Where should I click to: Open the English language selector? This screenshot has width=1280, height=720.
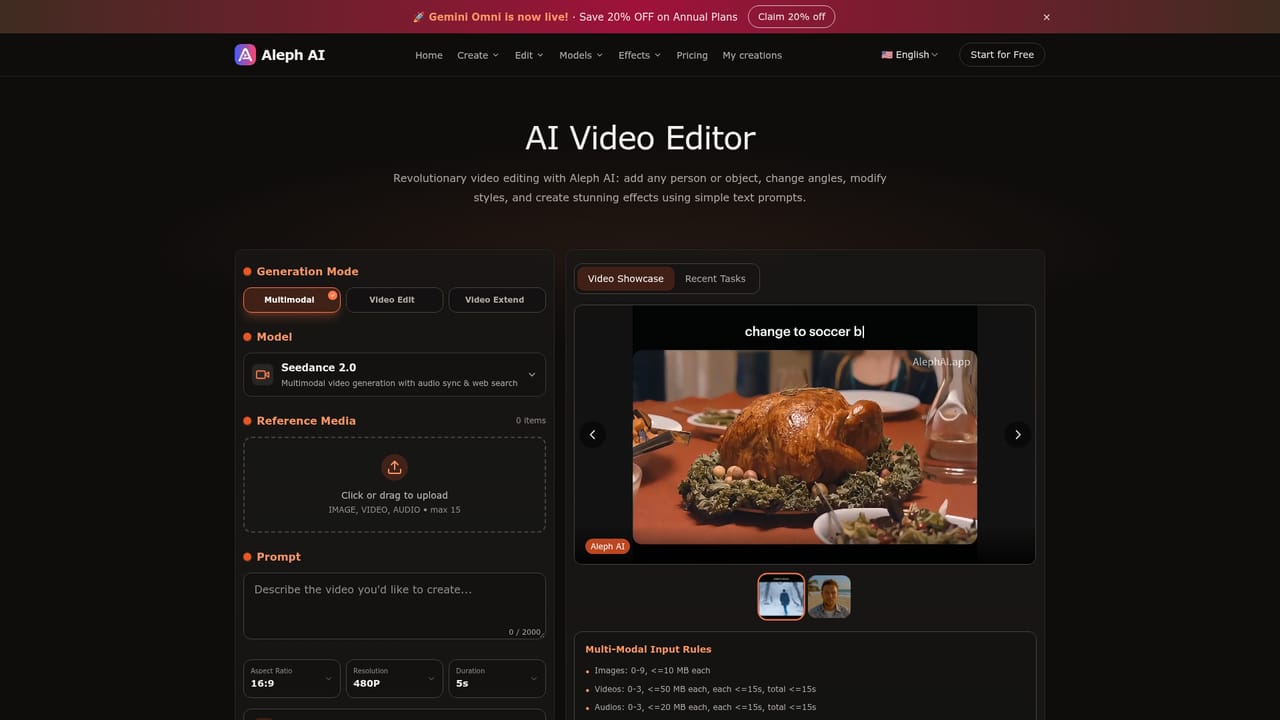pyautogui.click(x=909, y=55)
